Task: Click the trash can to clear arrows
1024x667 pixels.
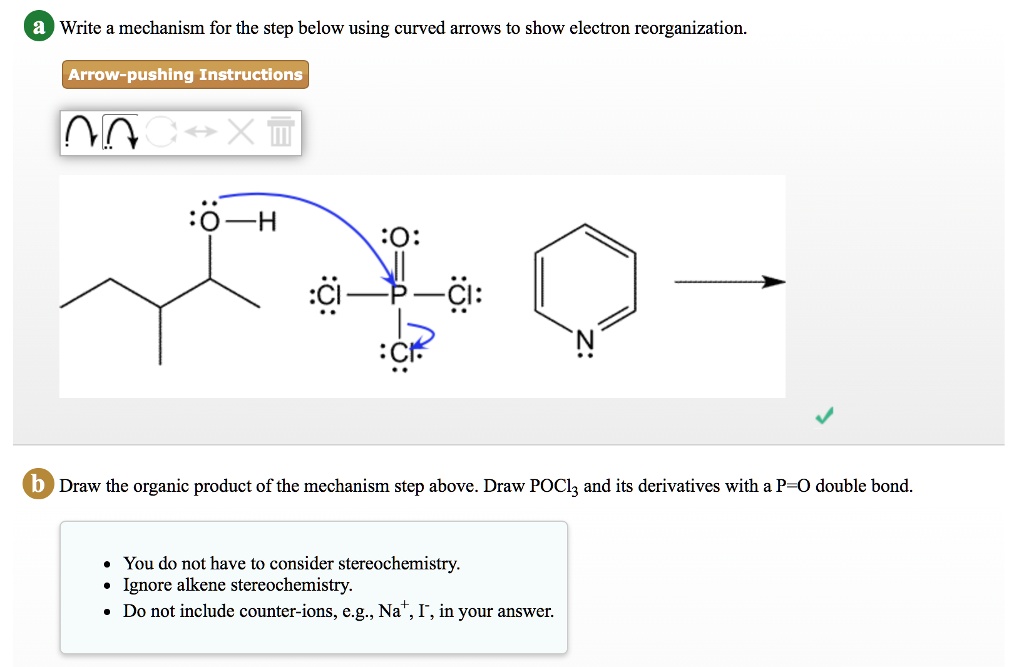Action: pyautogui.click(x=280, y=131)
